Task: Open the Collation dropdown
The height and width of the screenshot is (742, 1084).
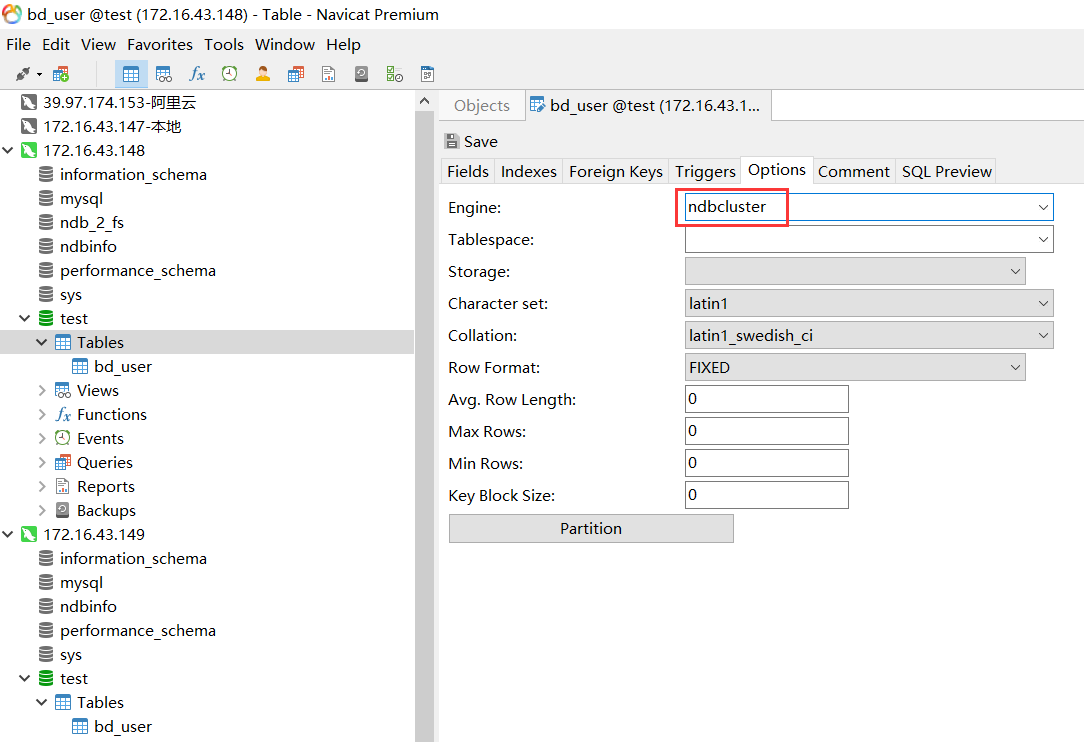Action: (x=1043, y=335)
